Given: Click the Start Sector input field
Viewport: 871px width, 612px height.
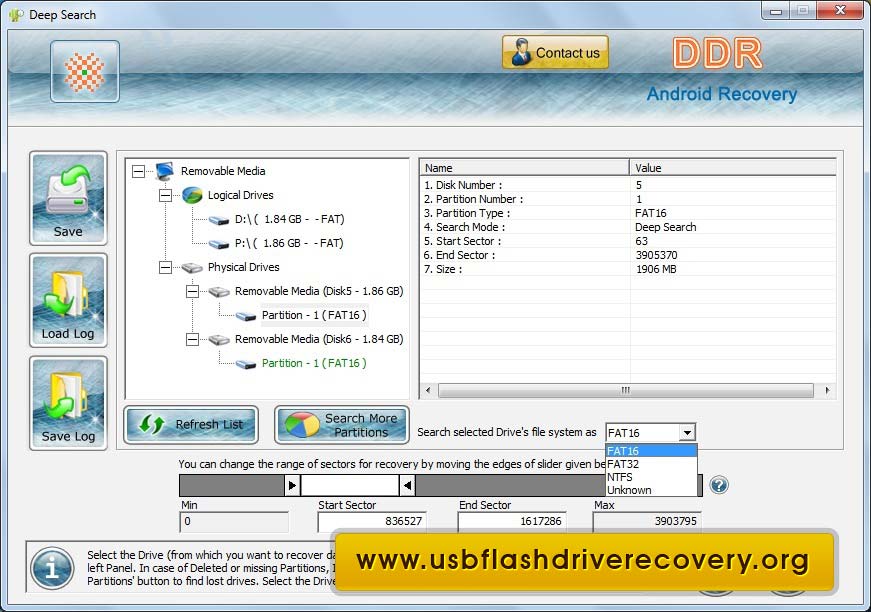Looking at the screenshot, I should click(372, 522).
